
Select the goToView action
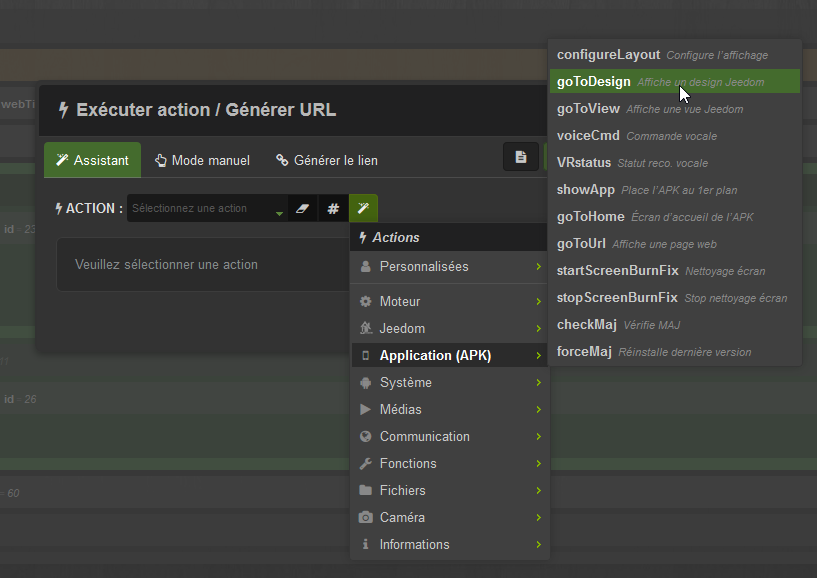[675, 109]
